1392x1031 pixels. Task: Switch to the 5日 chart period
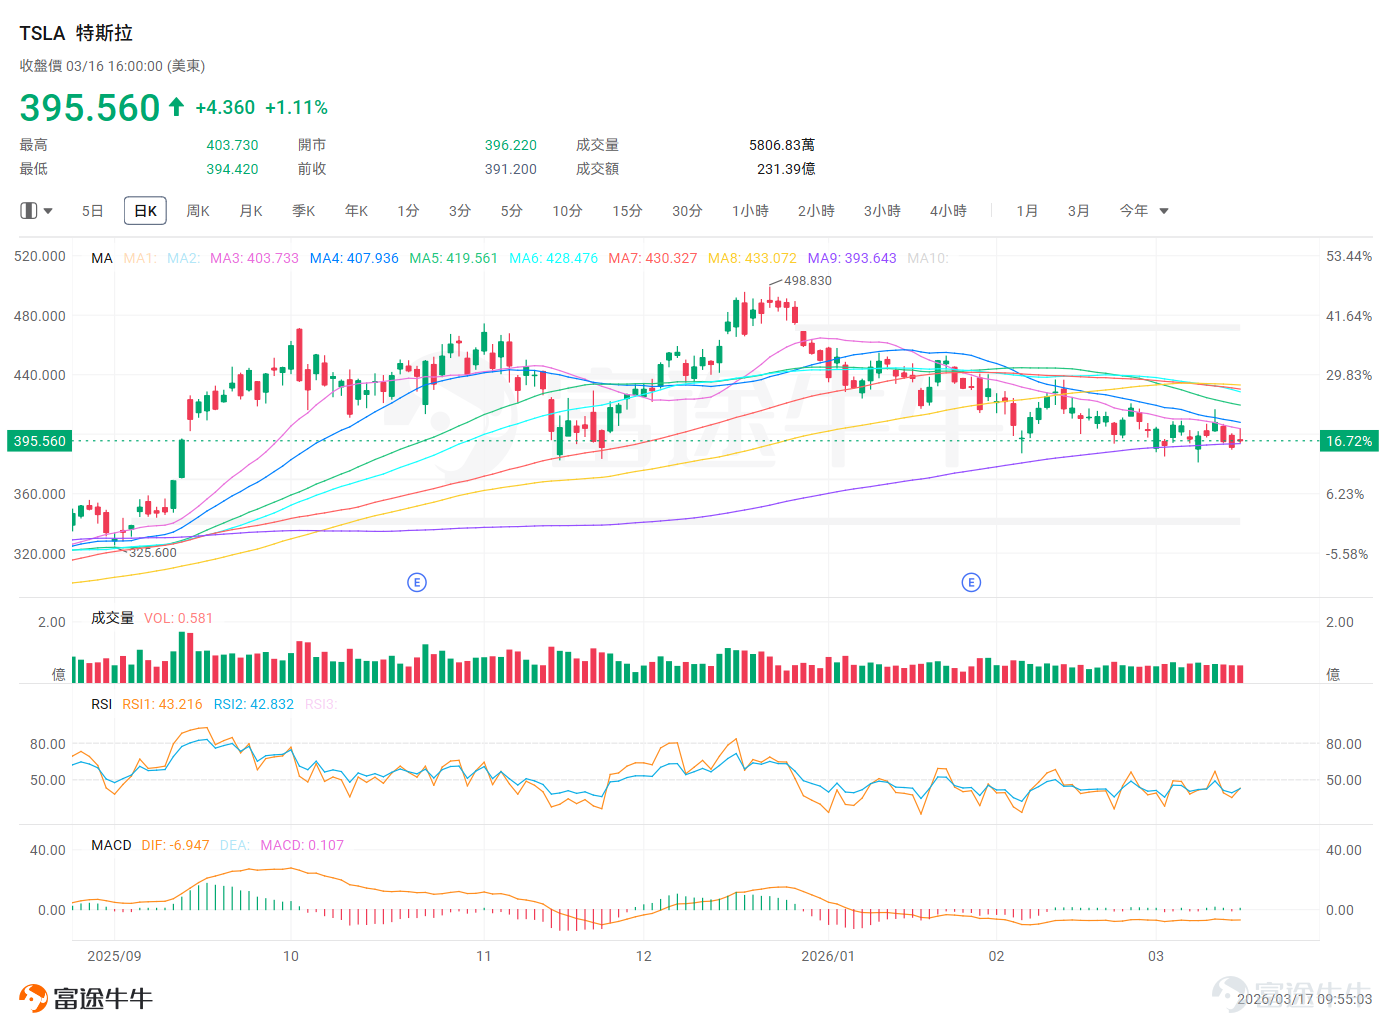[92, 211]
